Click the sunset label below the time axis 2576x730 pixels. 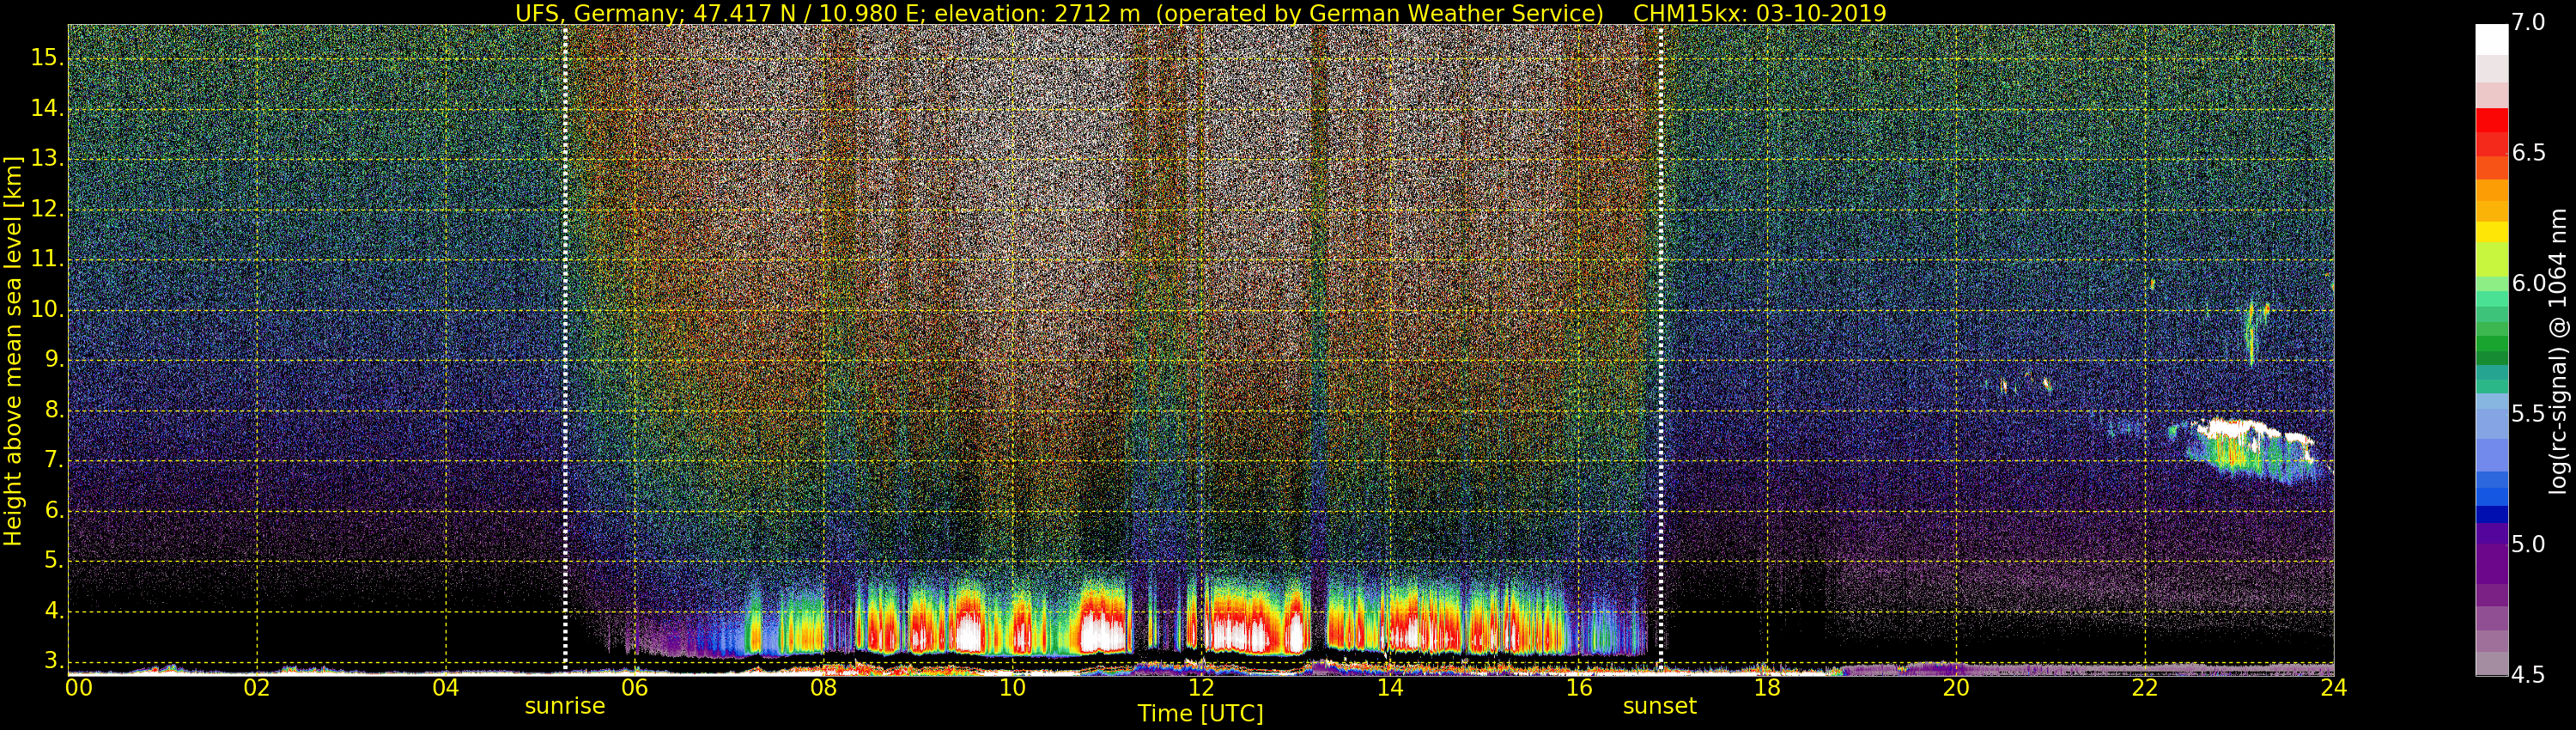click(x=1659, y=706)
